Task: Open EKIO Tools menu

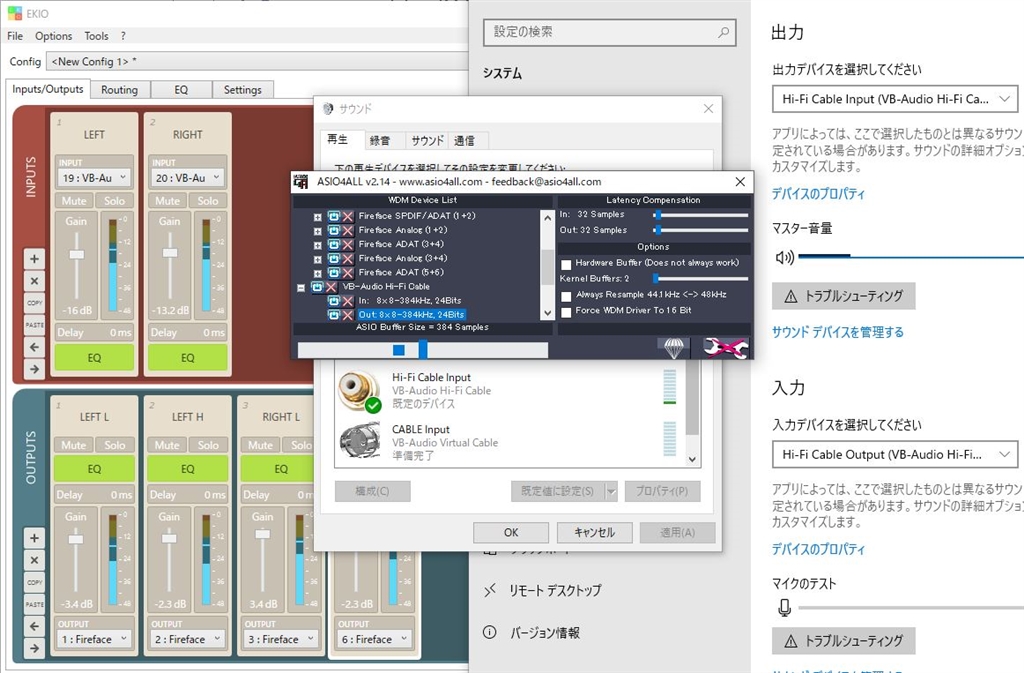Action: click(x=96, y=36)
